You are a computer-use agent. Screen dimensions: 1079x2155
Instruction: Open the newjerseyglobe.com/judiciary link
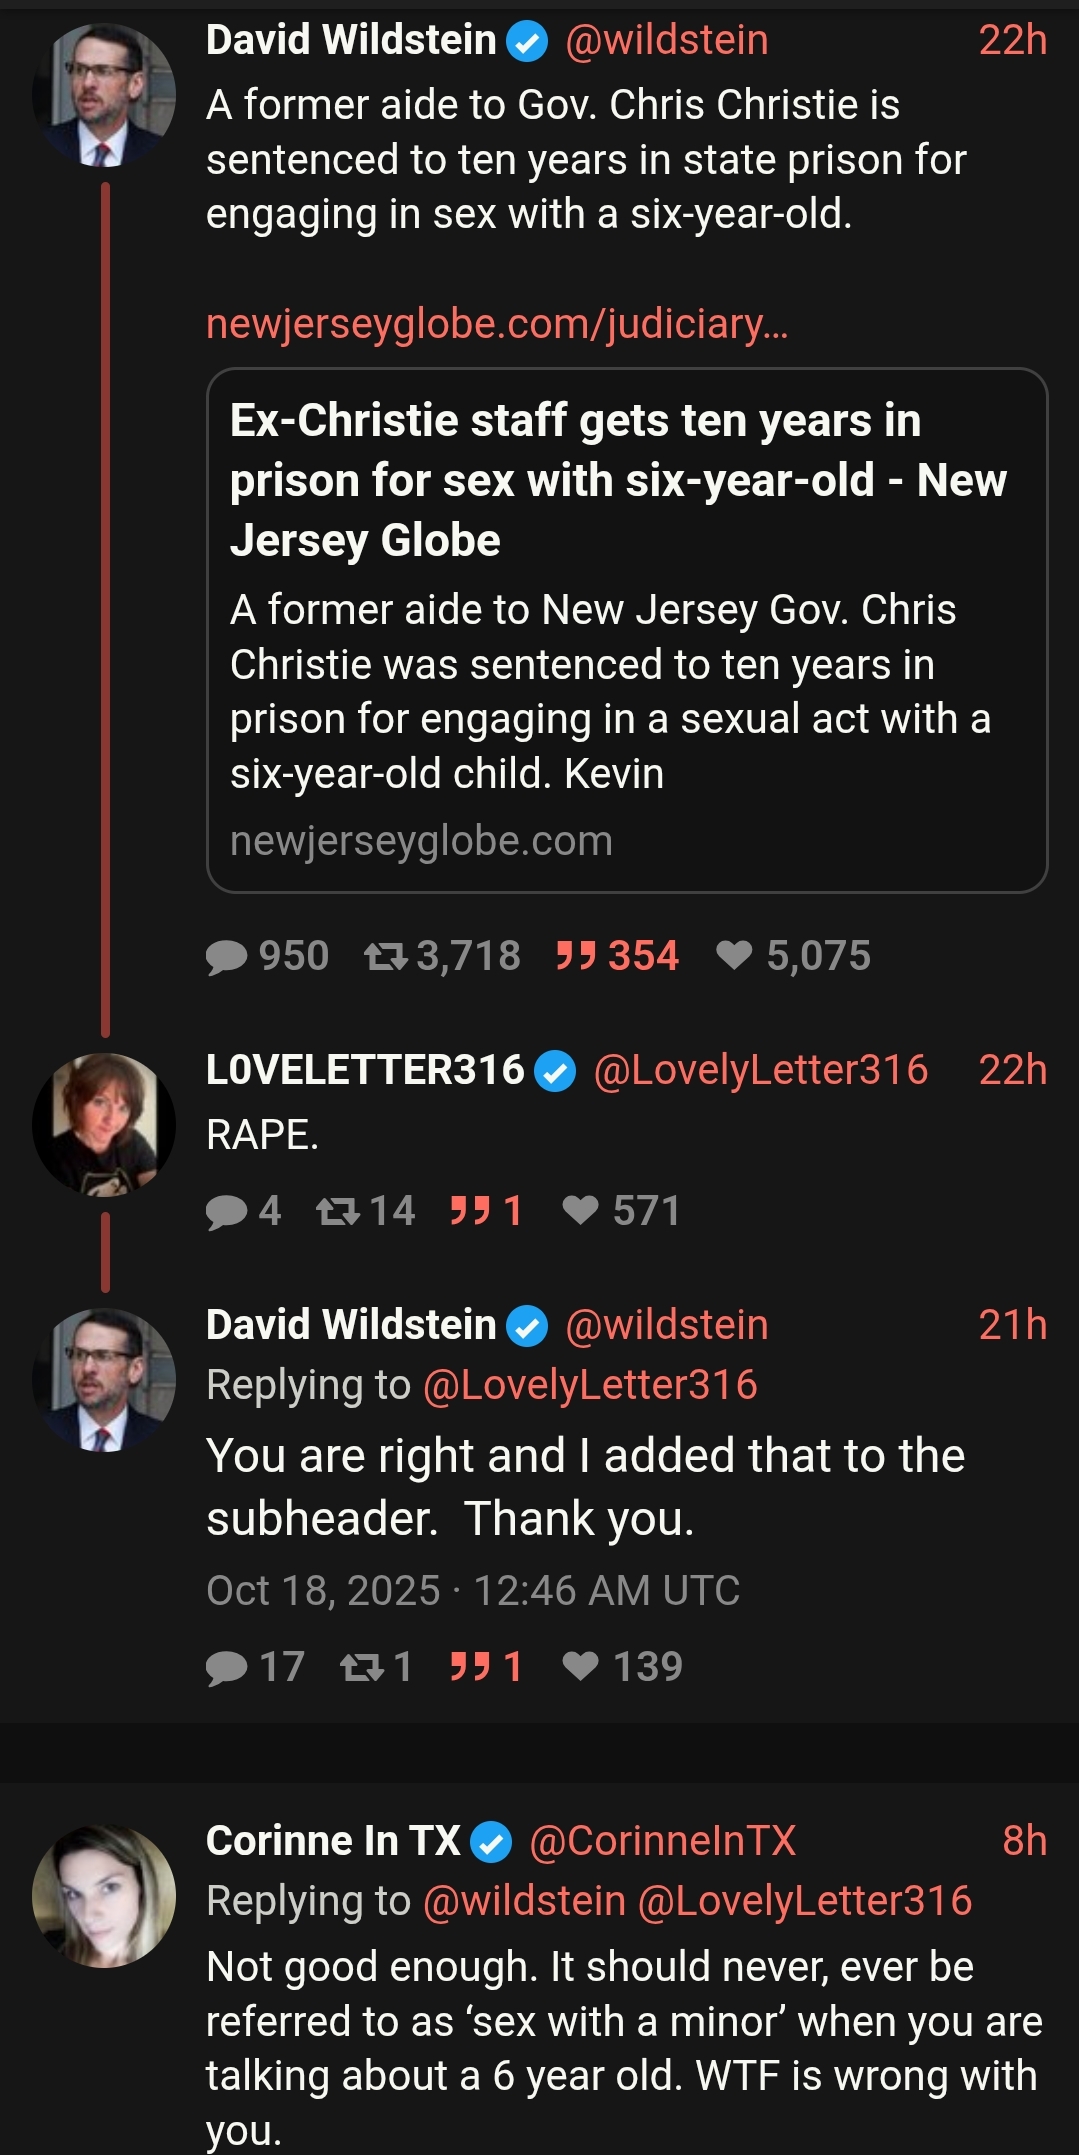pyautogui.click(x=497, y=324)
